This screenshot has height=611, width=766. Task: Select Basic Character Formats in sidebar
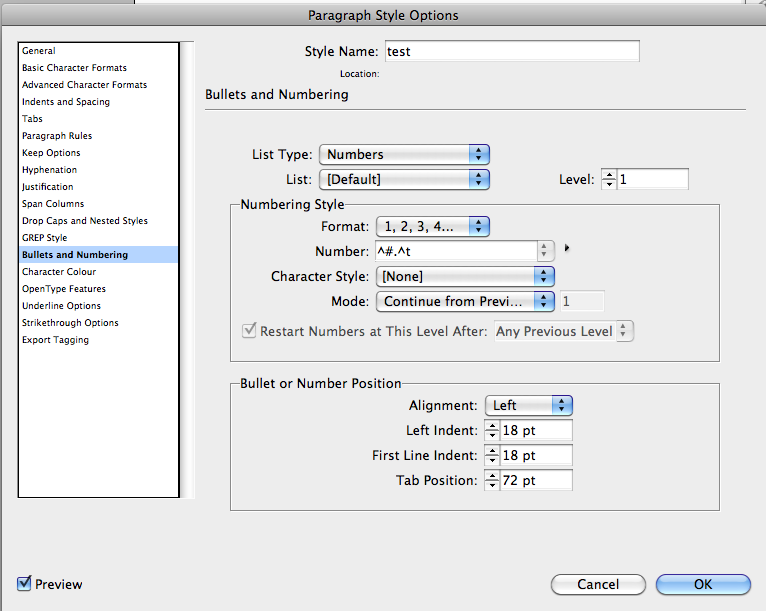74,68
